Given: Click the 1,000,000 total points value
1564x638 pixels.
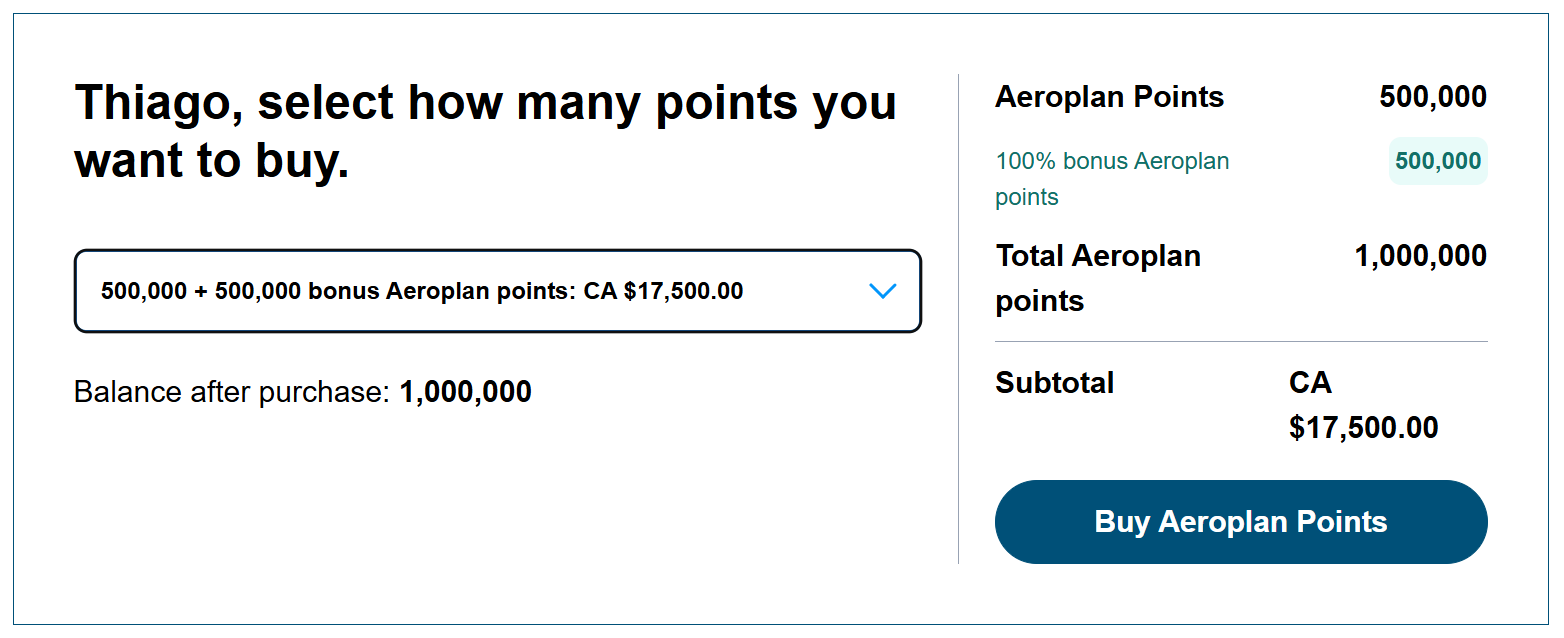Looking at the screenshot, I should pyautogui.click(x=1420, y=256).
